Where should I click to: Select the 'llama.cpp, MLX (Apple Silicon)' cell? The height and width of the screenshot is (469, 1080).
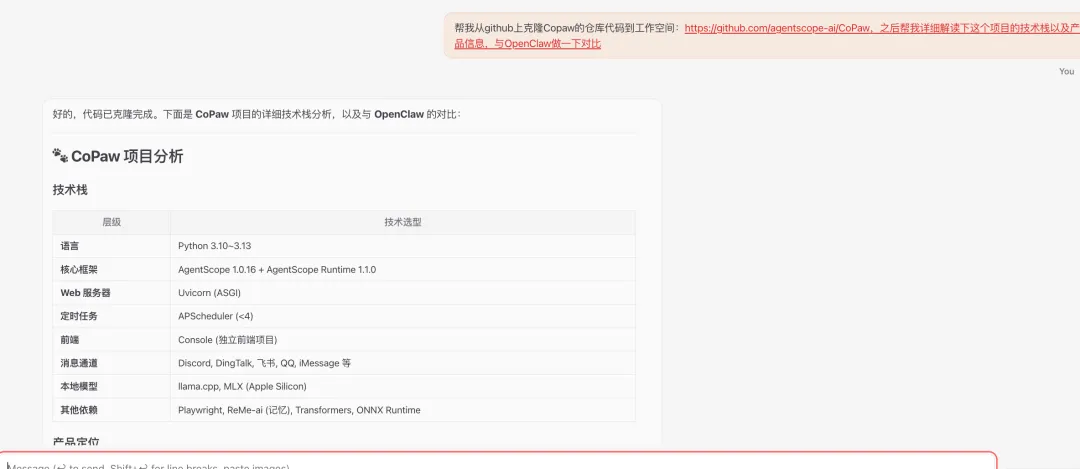click(x=403, y=386)
